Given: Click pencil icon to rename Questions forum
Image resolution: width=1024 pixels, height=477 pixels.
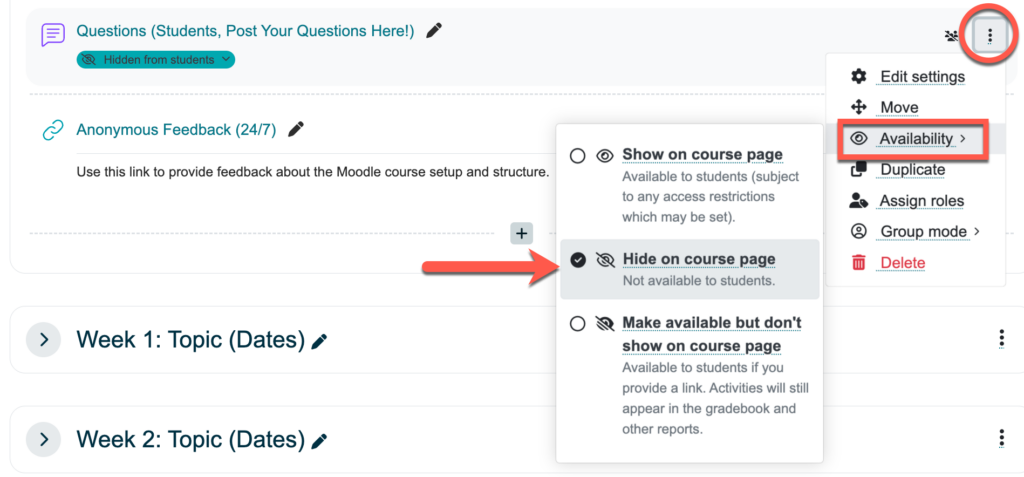Looking at the screenshot, I should pyautogui.click(x=433, y=31).
